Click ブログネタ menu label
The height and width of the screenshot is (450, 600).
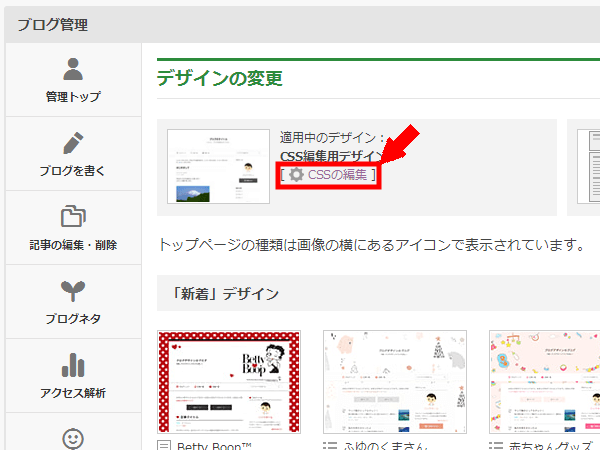click(x=73, y=318)
